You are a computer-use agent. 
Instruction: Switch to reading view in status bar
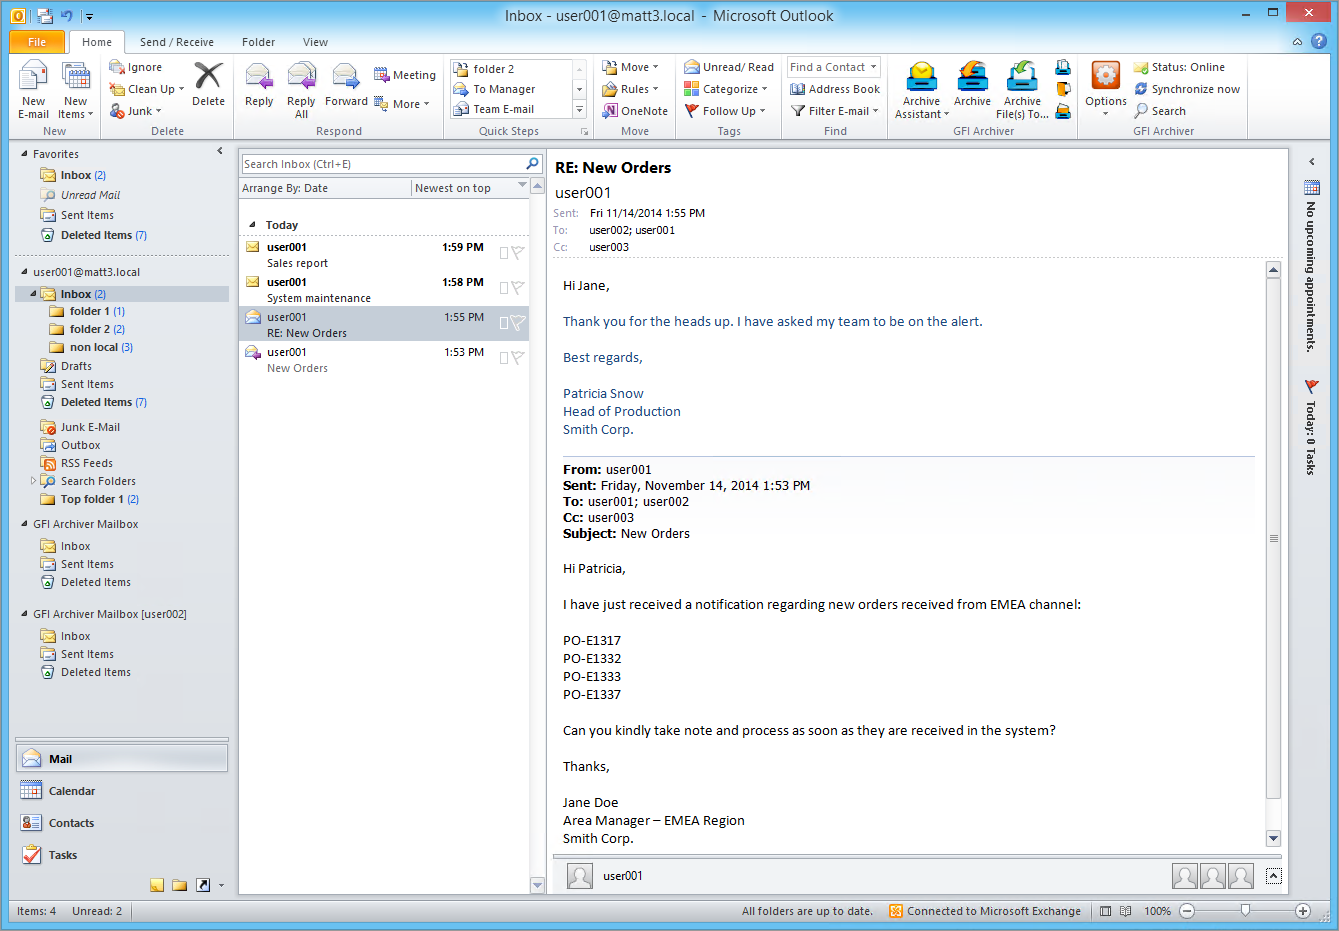pyautogui.click(x=1126, y=911)
